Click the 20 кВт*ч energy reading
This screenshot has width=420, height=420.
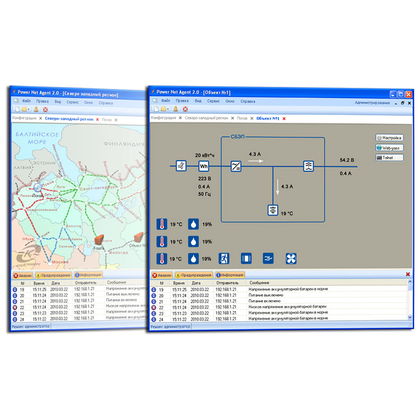(205, 155)
